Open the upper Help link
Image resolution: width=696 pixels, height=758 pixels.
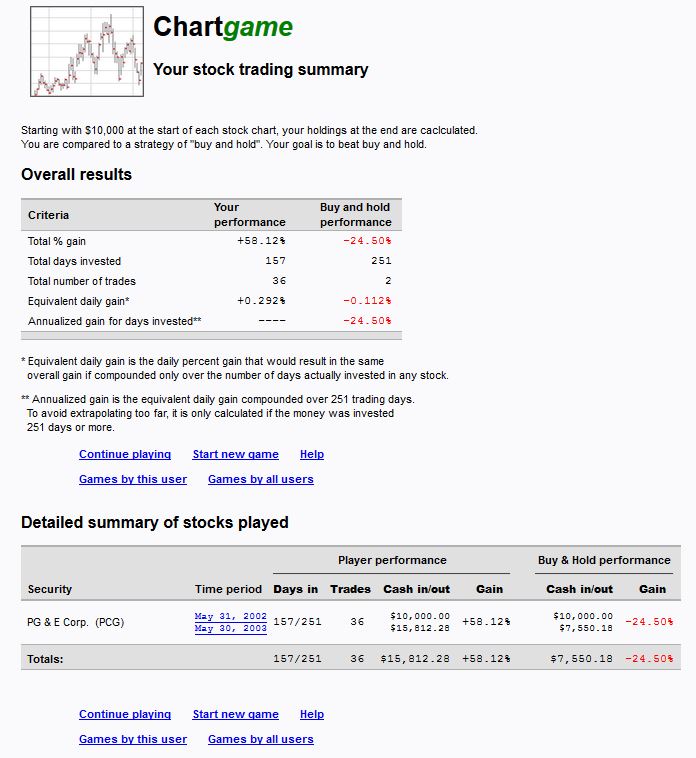[x=312, y=454]
